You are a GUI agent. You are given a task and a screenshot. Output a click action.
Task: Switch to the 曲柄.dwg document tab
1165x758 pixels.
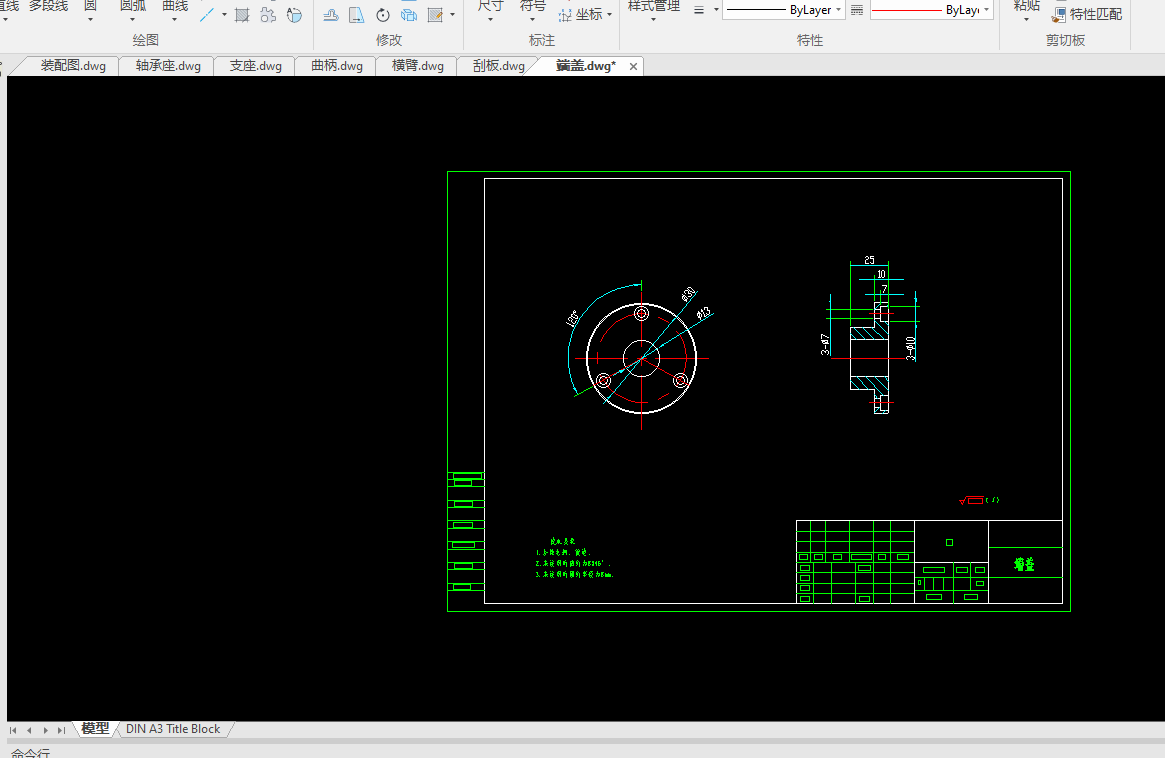[x=337, y=66]
